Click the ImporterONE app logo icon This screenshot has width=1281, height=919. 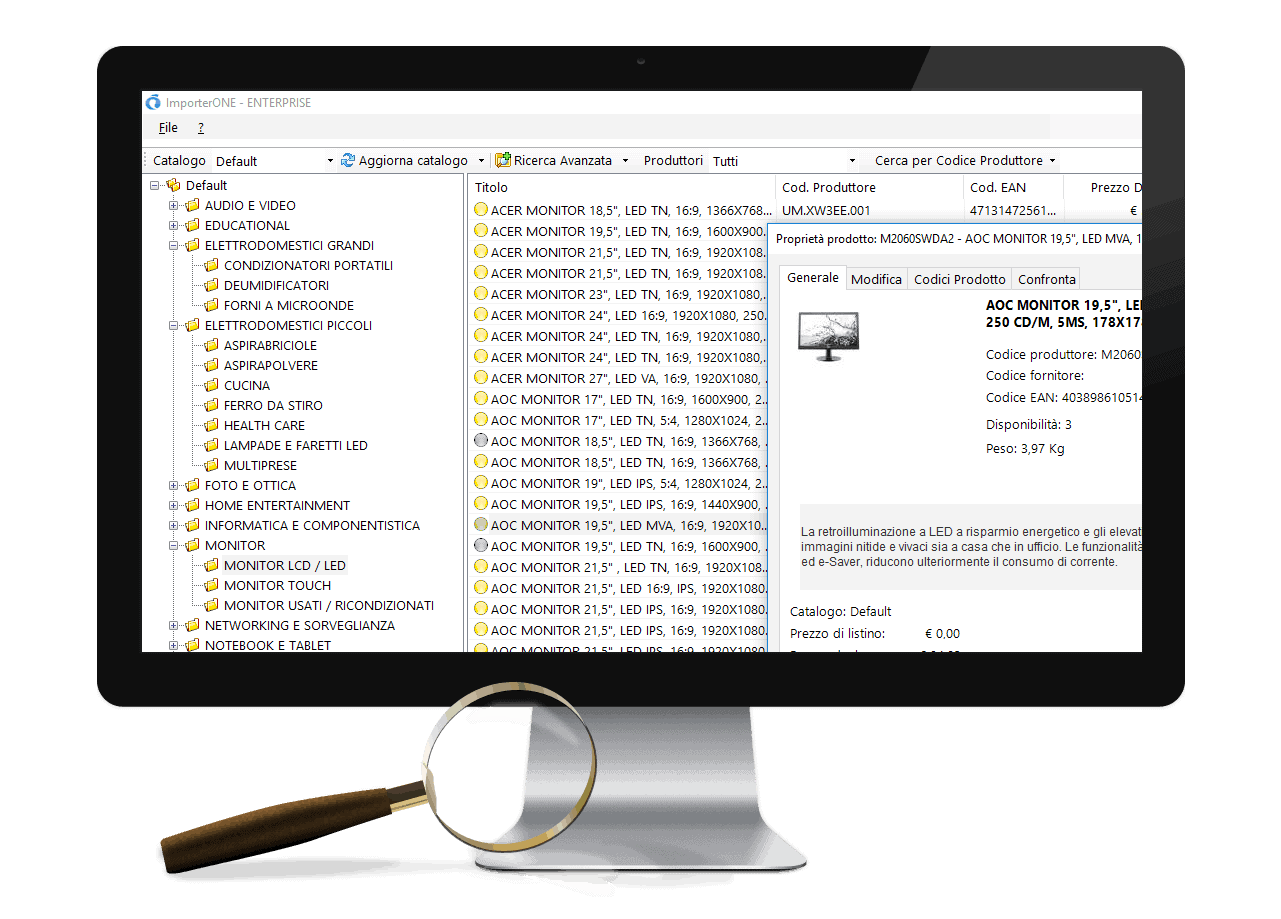pos(153,102)
